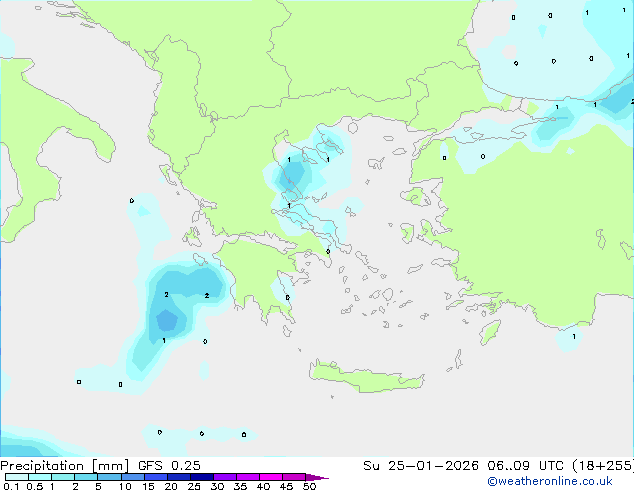The width and height of the screenshot is (634, 490).
Task: Click the '(18+255)' forecast run text
Action: (603, 466)
